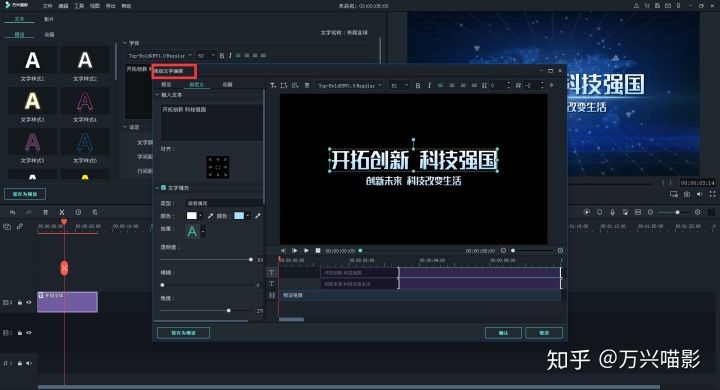Select the 文字样式1 preset thumbnail
This screenshot has height=390, width=720.
[32, 60]
